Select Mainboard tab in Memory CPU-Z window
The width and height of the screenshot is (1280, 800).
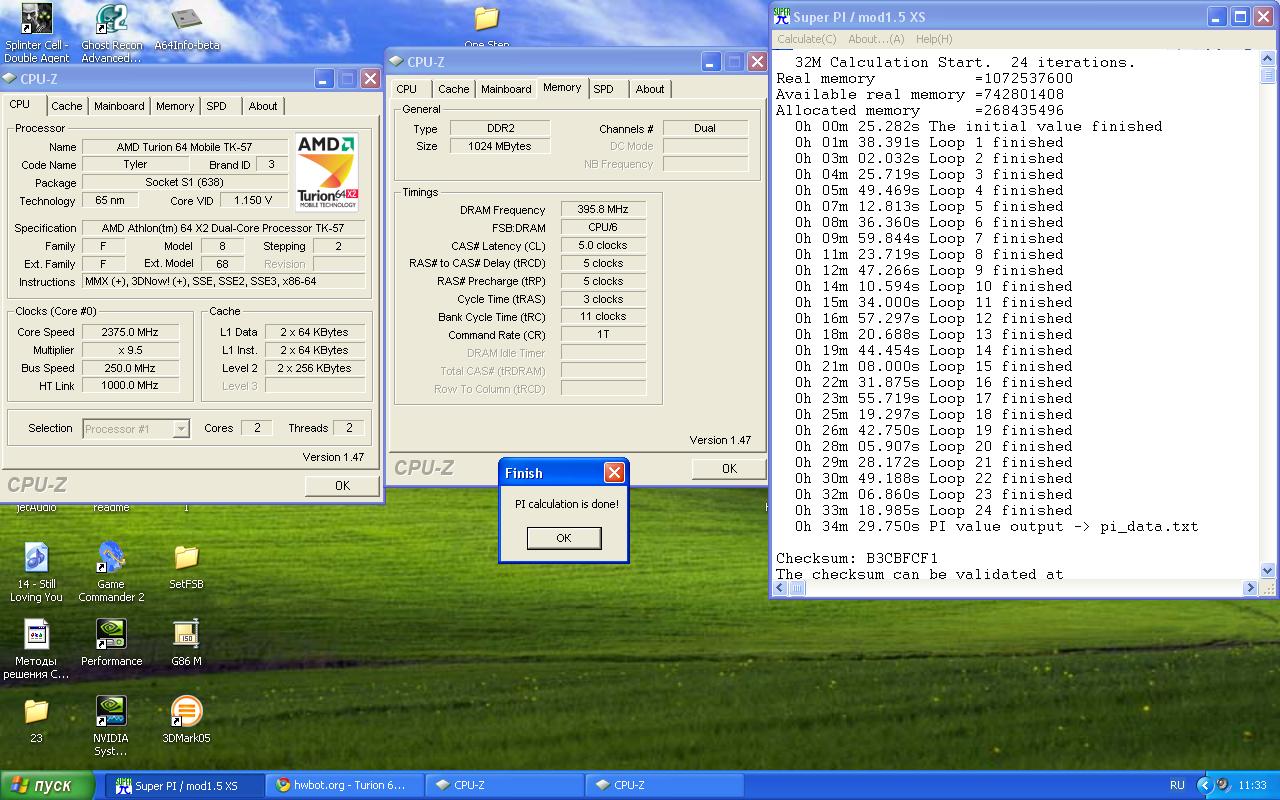click(x=506, y=89)
